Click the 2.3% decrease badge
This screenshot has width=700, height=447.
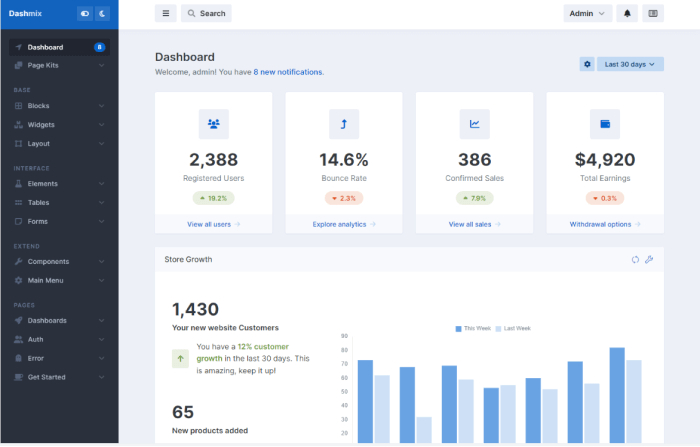(x=344, y=198)
